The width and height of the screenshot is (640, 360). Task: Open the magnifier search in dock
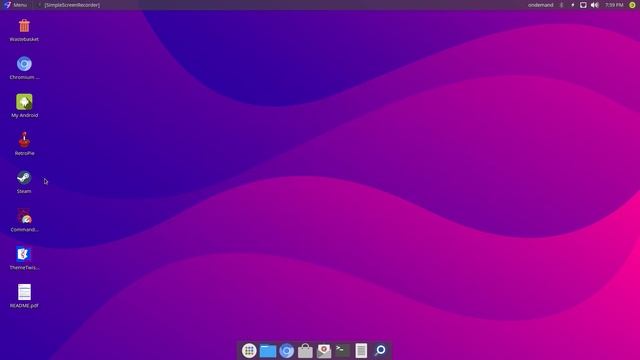click(x=380, y=351)
